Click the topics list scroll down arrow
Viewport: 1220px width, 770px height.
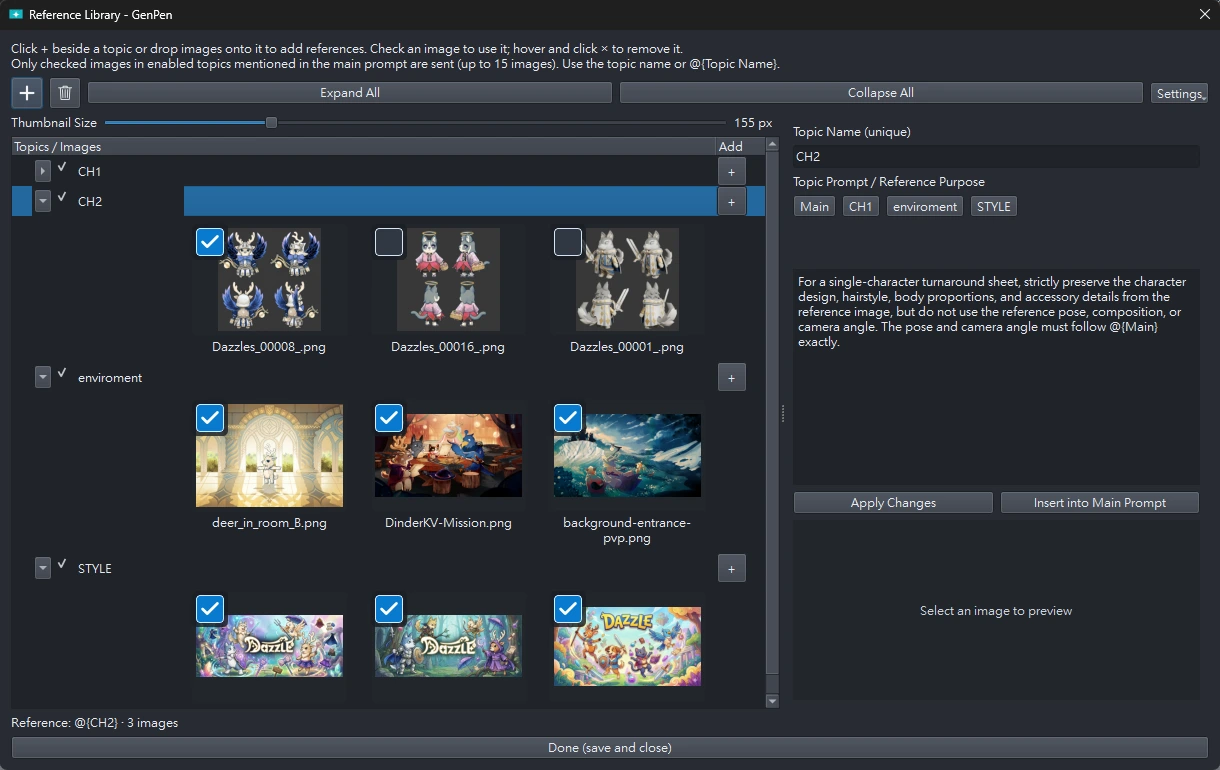pos(772,702)
